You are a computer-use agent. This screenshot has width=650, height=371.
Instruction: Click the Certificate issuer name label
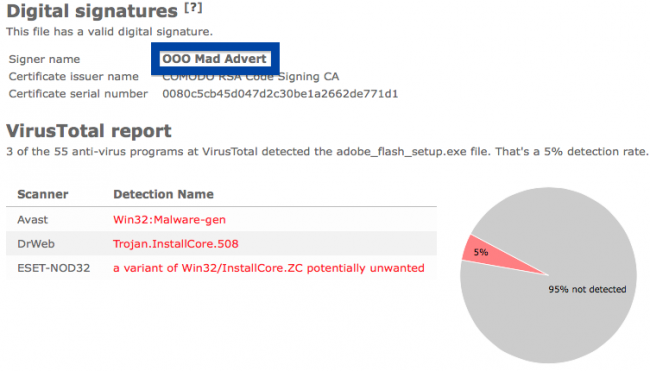(x=74, y=77)
